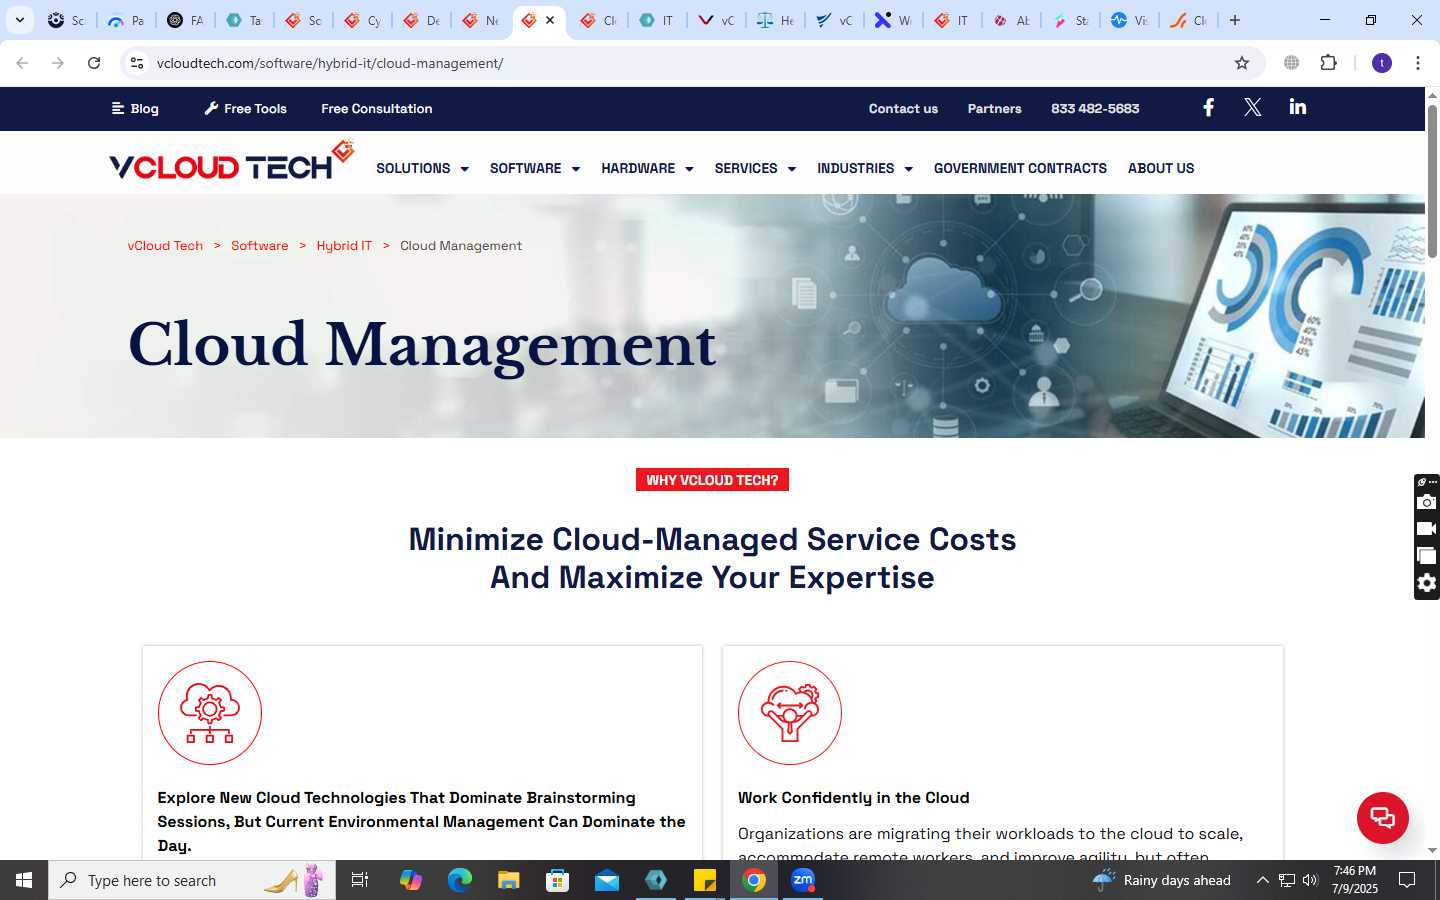The image size is (1440, 900).
Task: Switch to the Zoho 'IT' browser tab
Action: [657, 20]
